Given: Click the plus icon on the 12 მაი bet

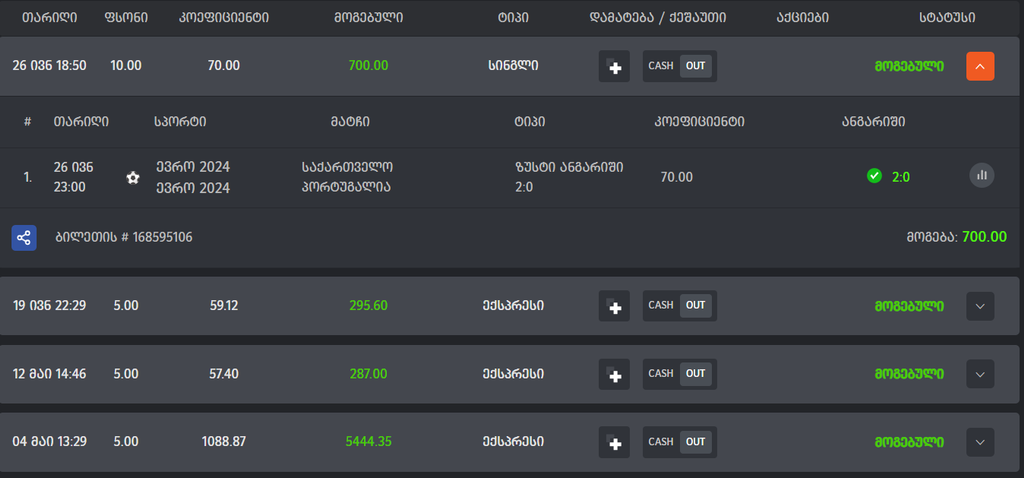Looking at the screenshot, I should (614, 374).
